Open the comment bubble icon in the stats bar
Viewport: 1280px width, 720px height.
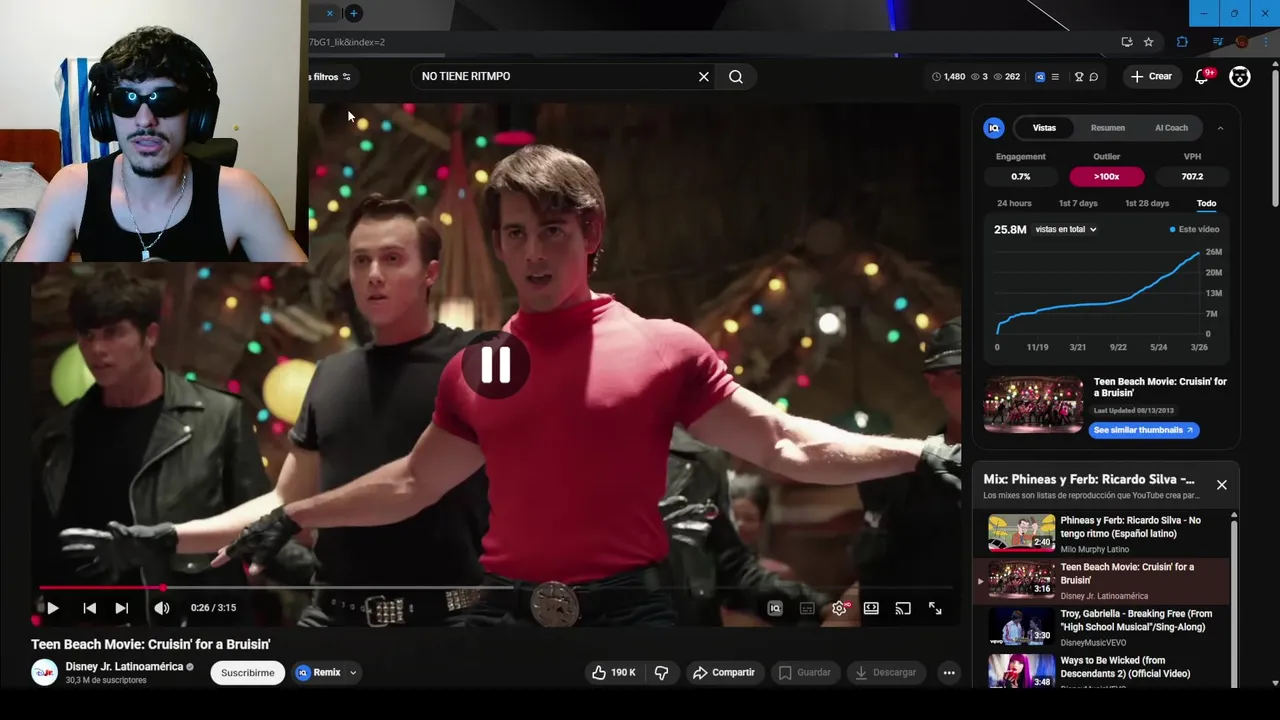tap(1094, 77)
